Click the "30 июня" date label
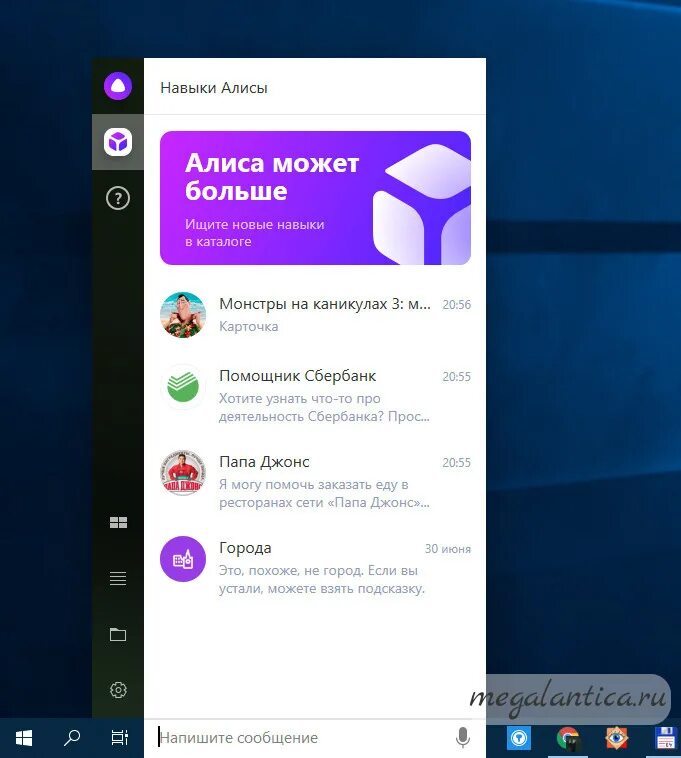 pos(448,549)
